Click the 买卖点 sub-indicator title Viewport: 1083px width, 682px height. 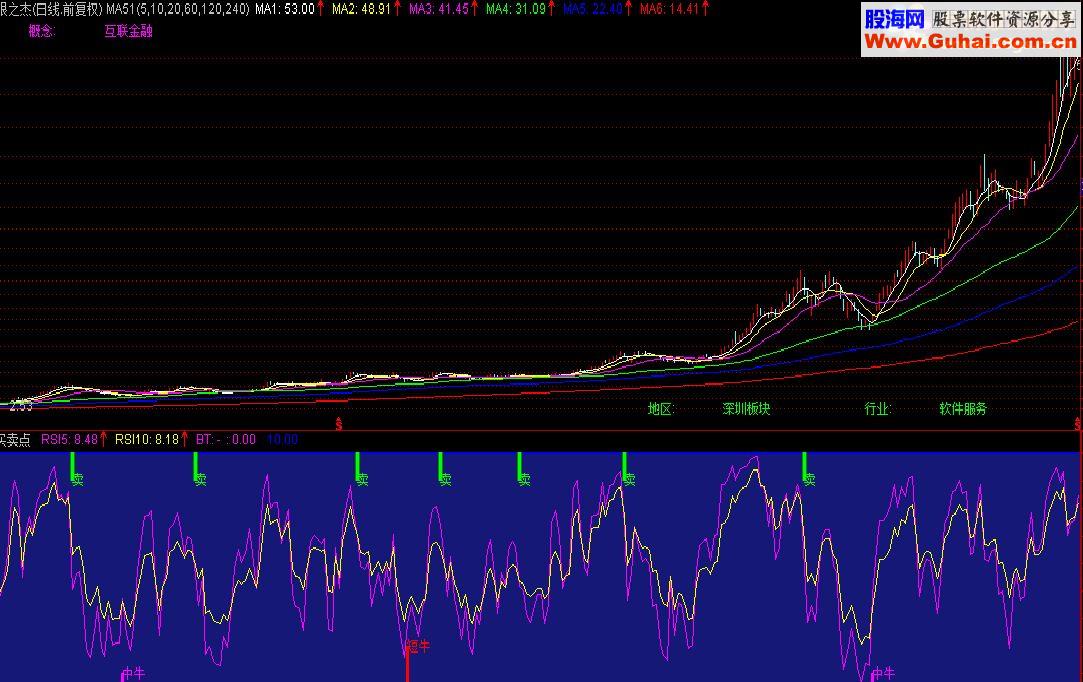click(15, 439)
